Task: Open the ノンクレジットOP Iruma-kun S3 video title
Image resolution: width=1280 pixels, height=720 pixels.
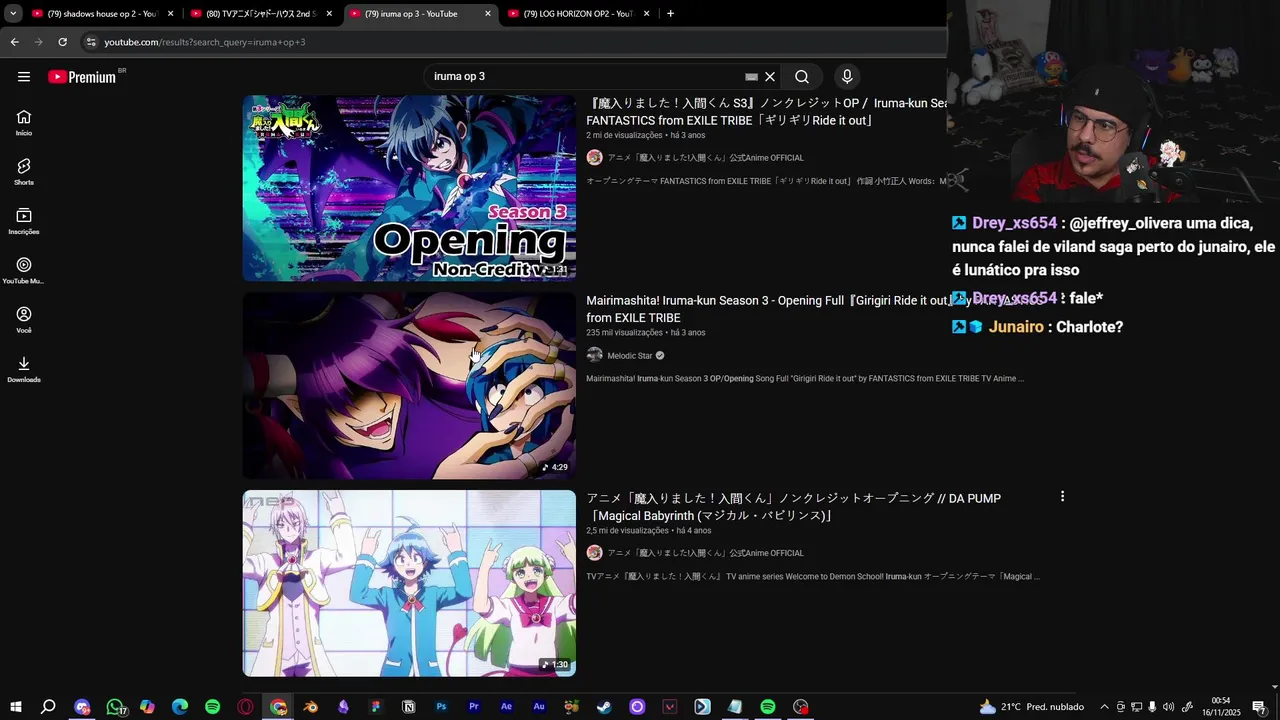Action: coord(766,112)
